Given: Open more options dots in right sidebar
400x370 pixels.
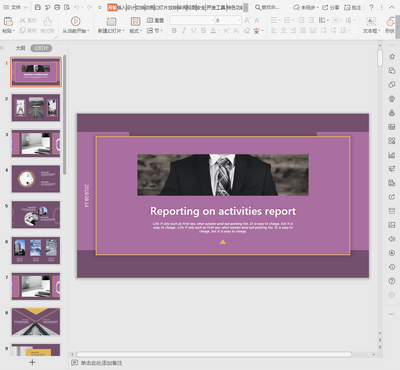Looking at the screenshot, I should point(392,314).
